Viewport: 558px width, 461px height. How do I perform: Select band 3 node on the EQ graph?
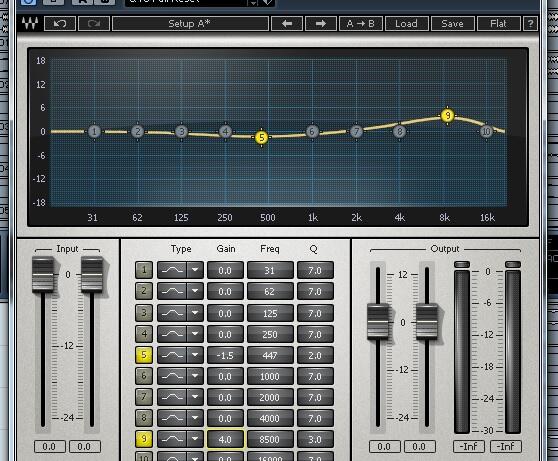[x=181, y=132]
